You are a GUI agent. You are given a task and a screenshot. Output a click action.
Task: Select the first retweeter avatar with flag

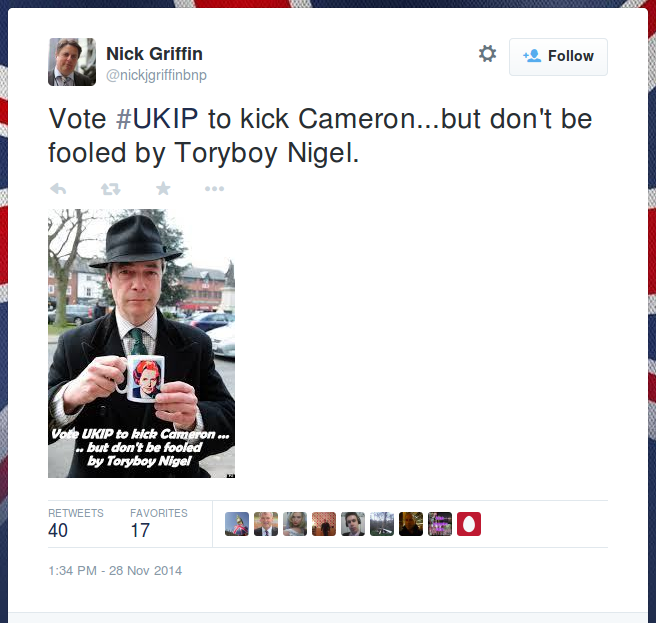tap(237, 524)
